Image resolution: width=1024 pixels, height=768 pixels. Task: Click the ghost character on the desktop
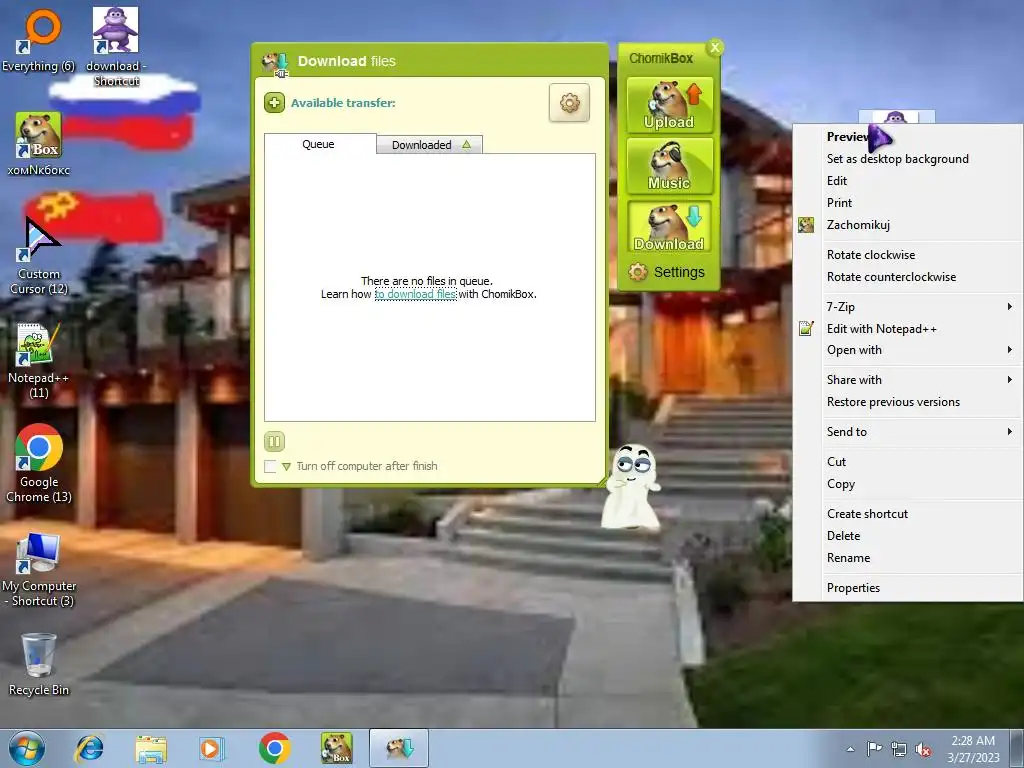point(630,487)
